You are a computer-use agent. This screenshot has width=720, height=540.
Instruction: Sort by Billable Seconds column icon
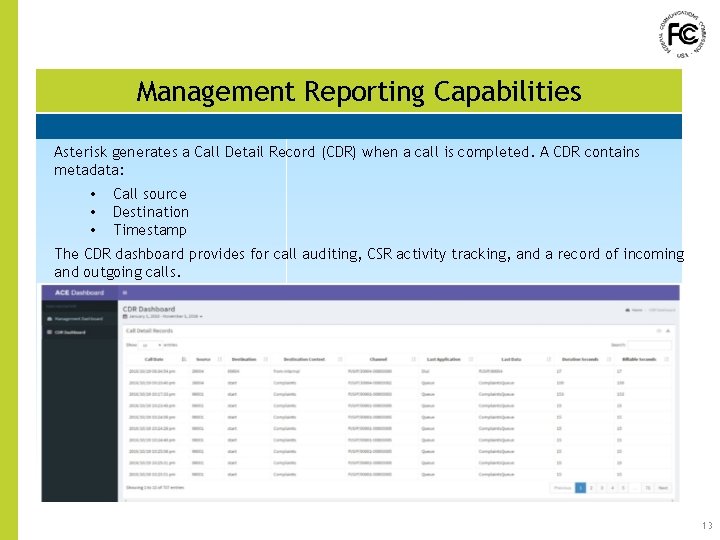[x=666, y=359]
